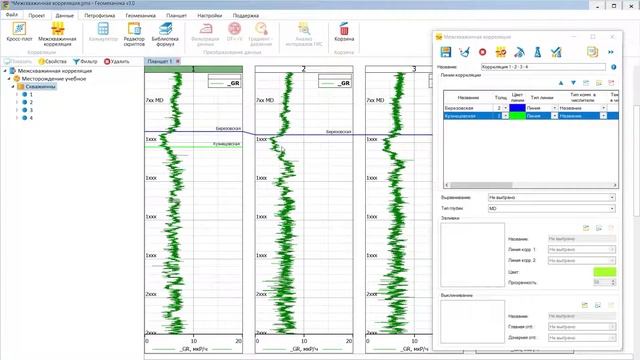Click the Показать button in the tree toolbar
This screenshot has width=640, height=360.
18,61
